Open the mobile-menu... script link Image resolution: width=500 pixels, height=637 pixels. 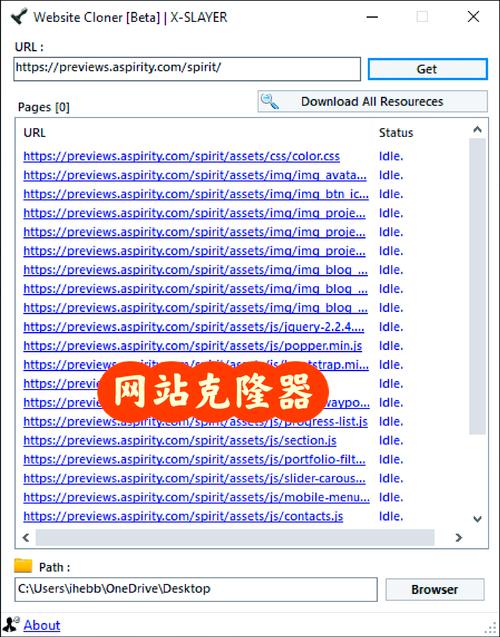click(197, 497)
